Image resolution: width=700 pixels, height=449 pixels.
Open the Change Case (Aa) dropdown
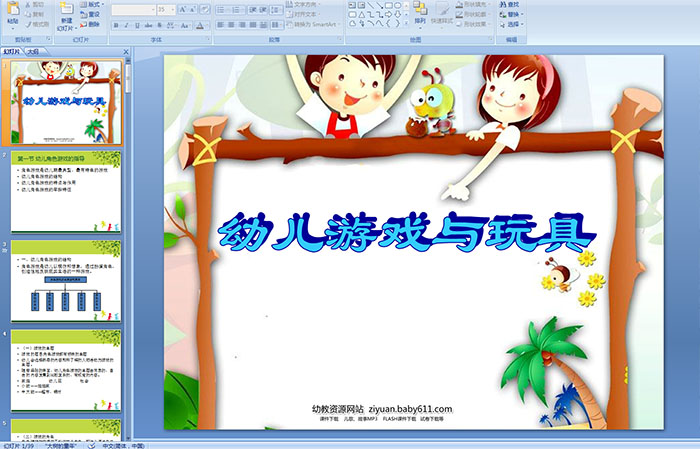point(185,25)
